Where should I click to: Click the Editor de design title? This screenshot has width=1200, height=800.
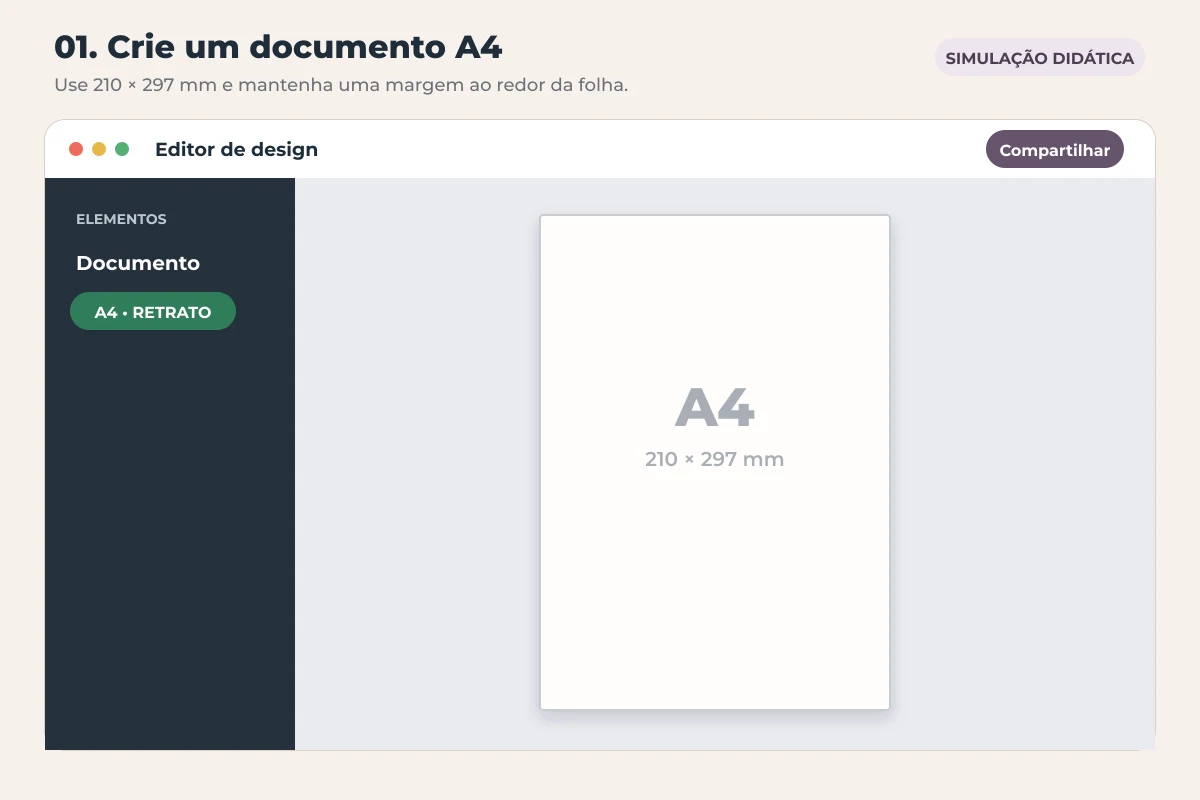coord(236,150)
